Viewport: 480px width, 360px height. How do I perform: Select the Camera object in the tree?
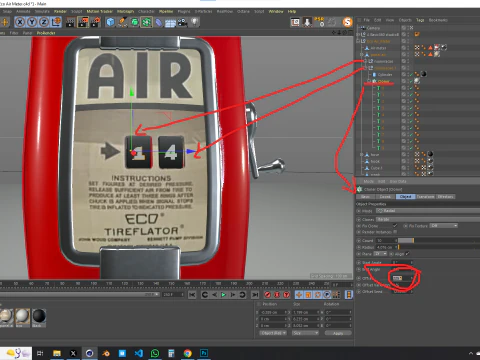(x=373, y=28)
